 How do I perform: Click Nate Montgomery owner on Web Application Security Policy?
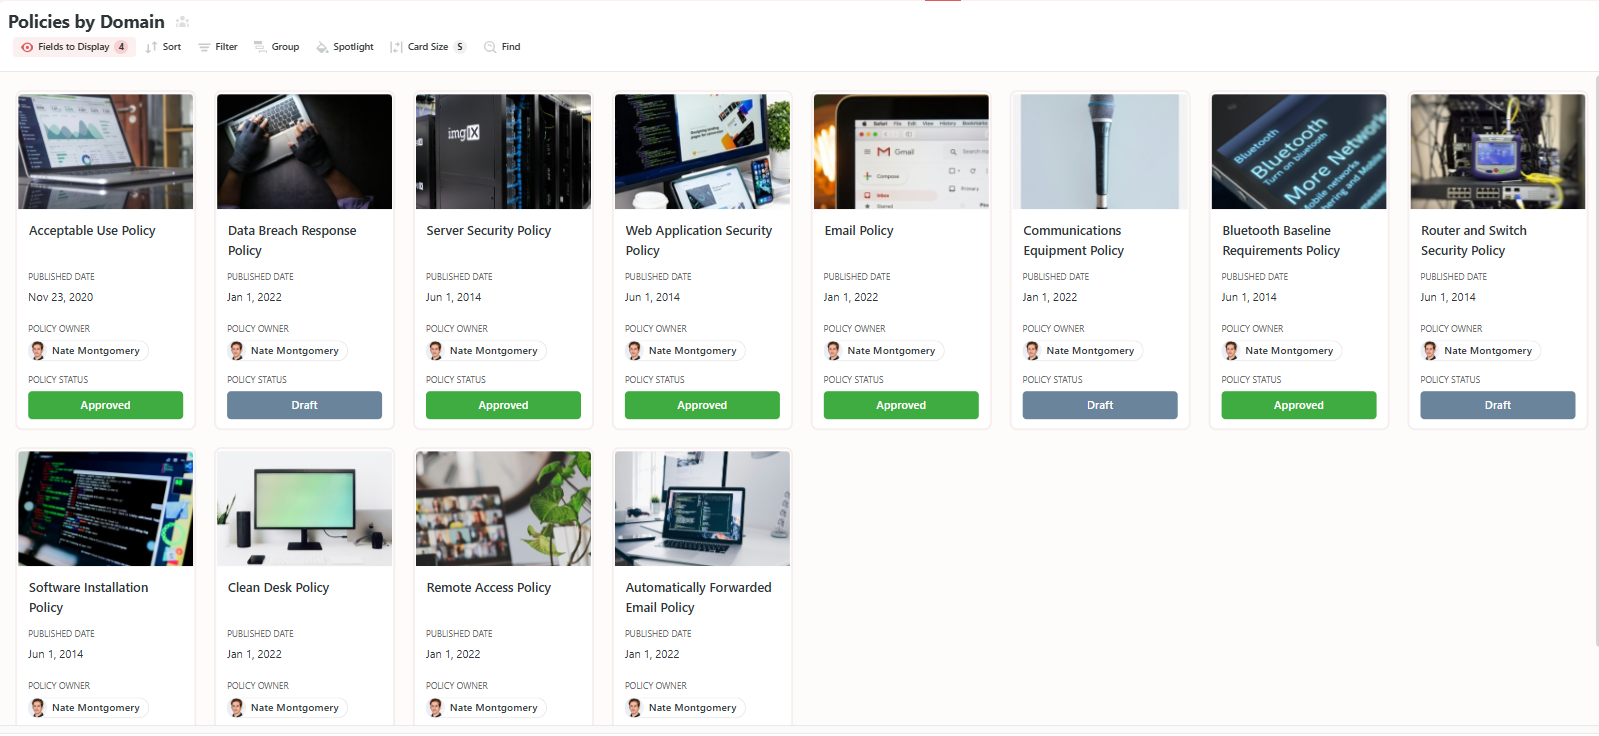tap(685, 351)
